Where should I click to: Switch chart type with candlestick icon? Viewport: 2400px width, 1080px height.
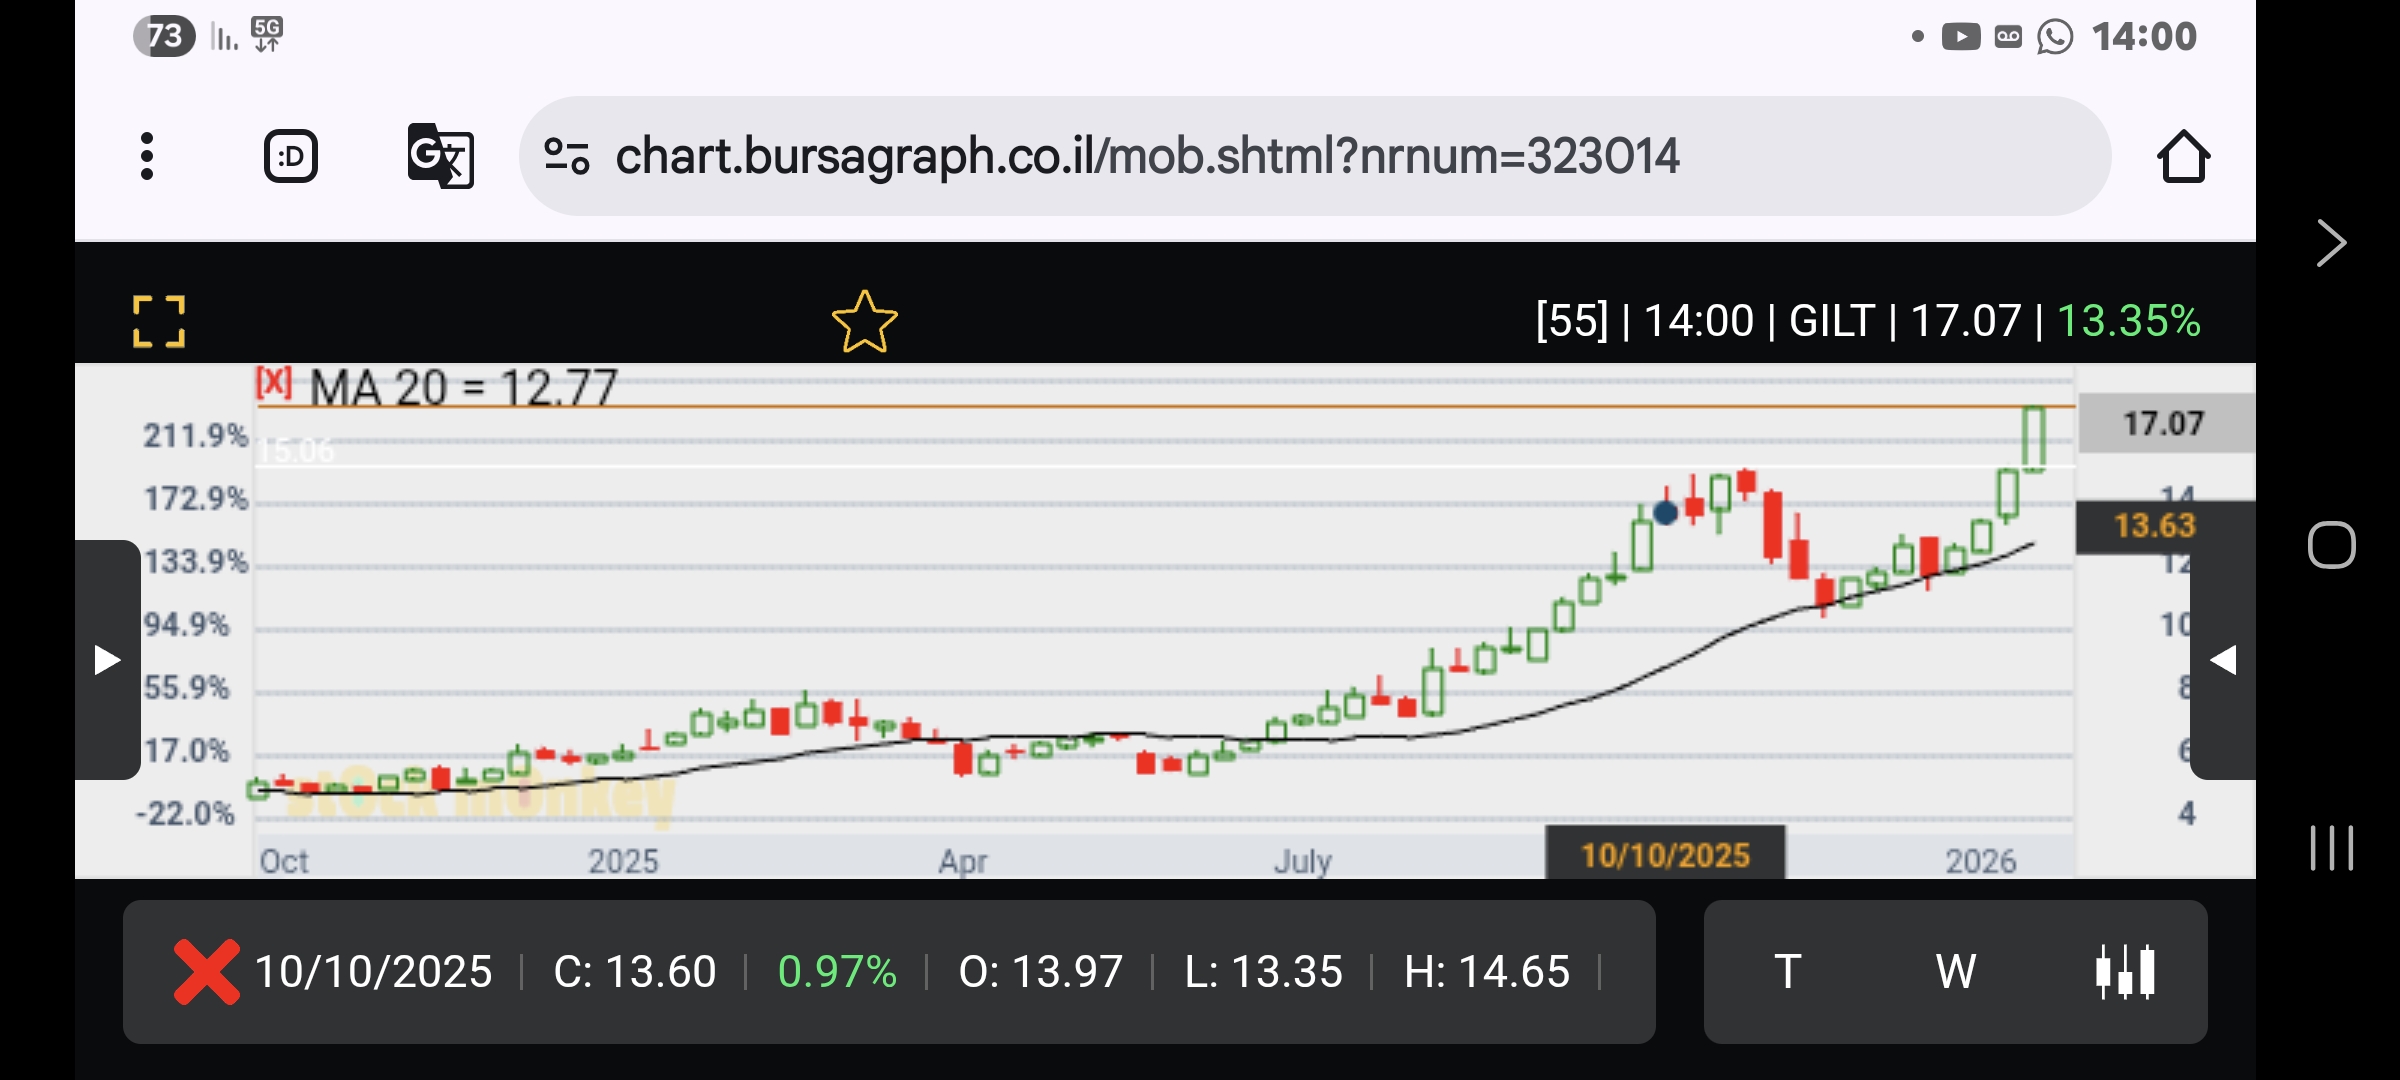[x=2125, y=971]
